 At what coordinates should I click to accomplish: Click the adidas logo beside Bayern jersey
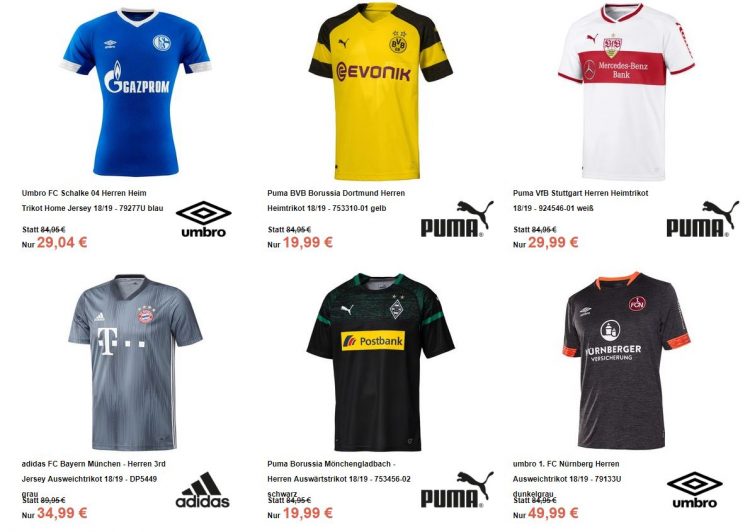pos(203,490)
